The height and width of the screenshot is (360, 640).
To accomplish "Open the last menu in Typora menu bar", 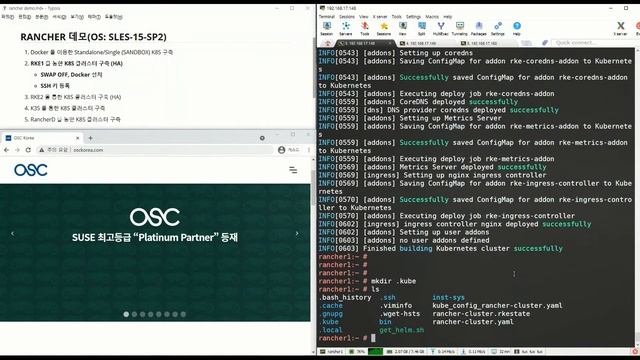I will [113, 17].
